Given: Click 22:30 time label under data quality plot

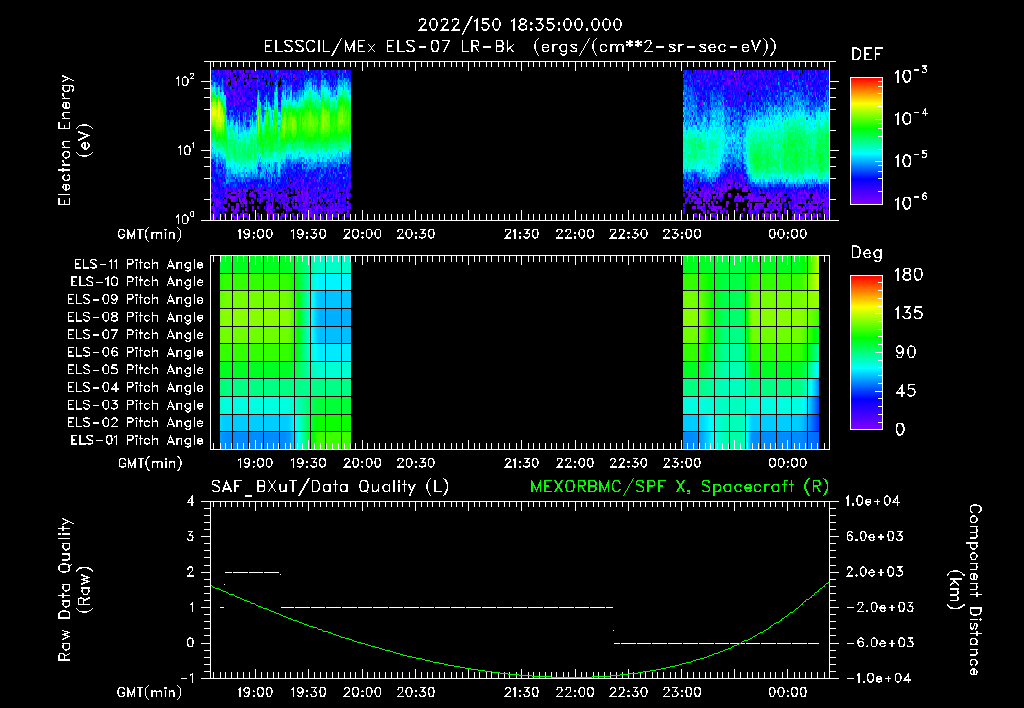Looking at the screenshot, I should point(628,692).
